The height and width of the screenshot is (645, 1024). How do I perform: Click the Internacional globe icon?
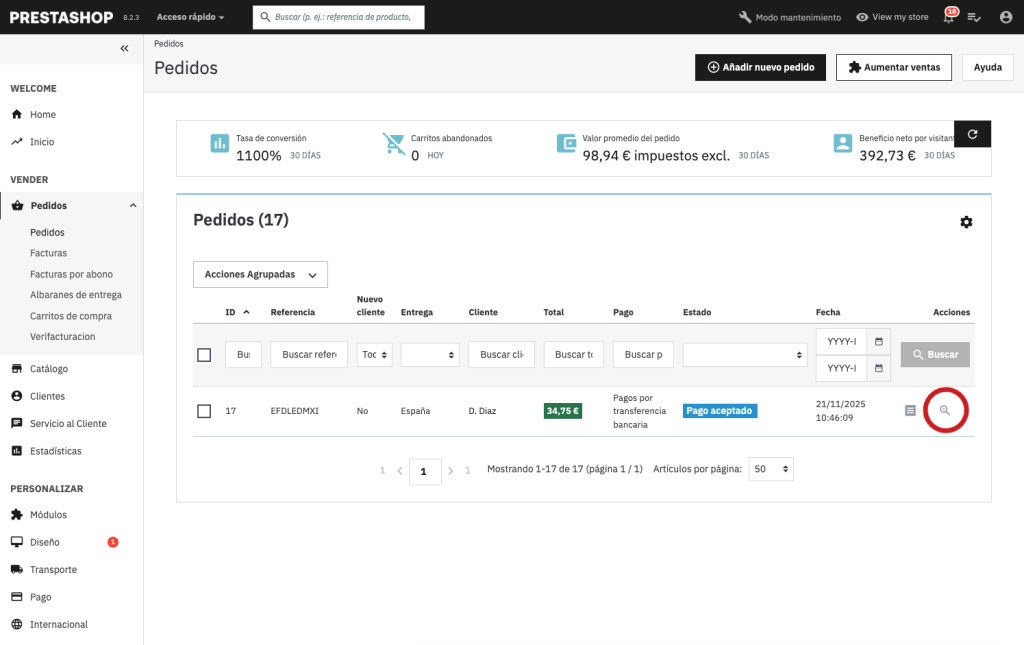click(x=17, y=624)
